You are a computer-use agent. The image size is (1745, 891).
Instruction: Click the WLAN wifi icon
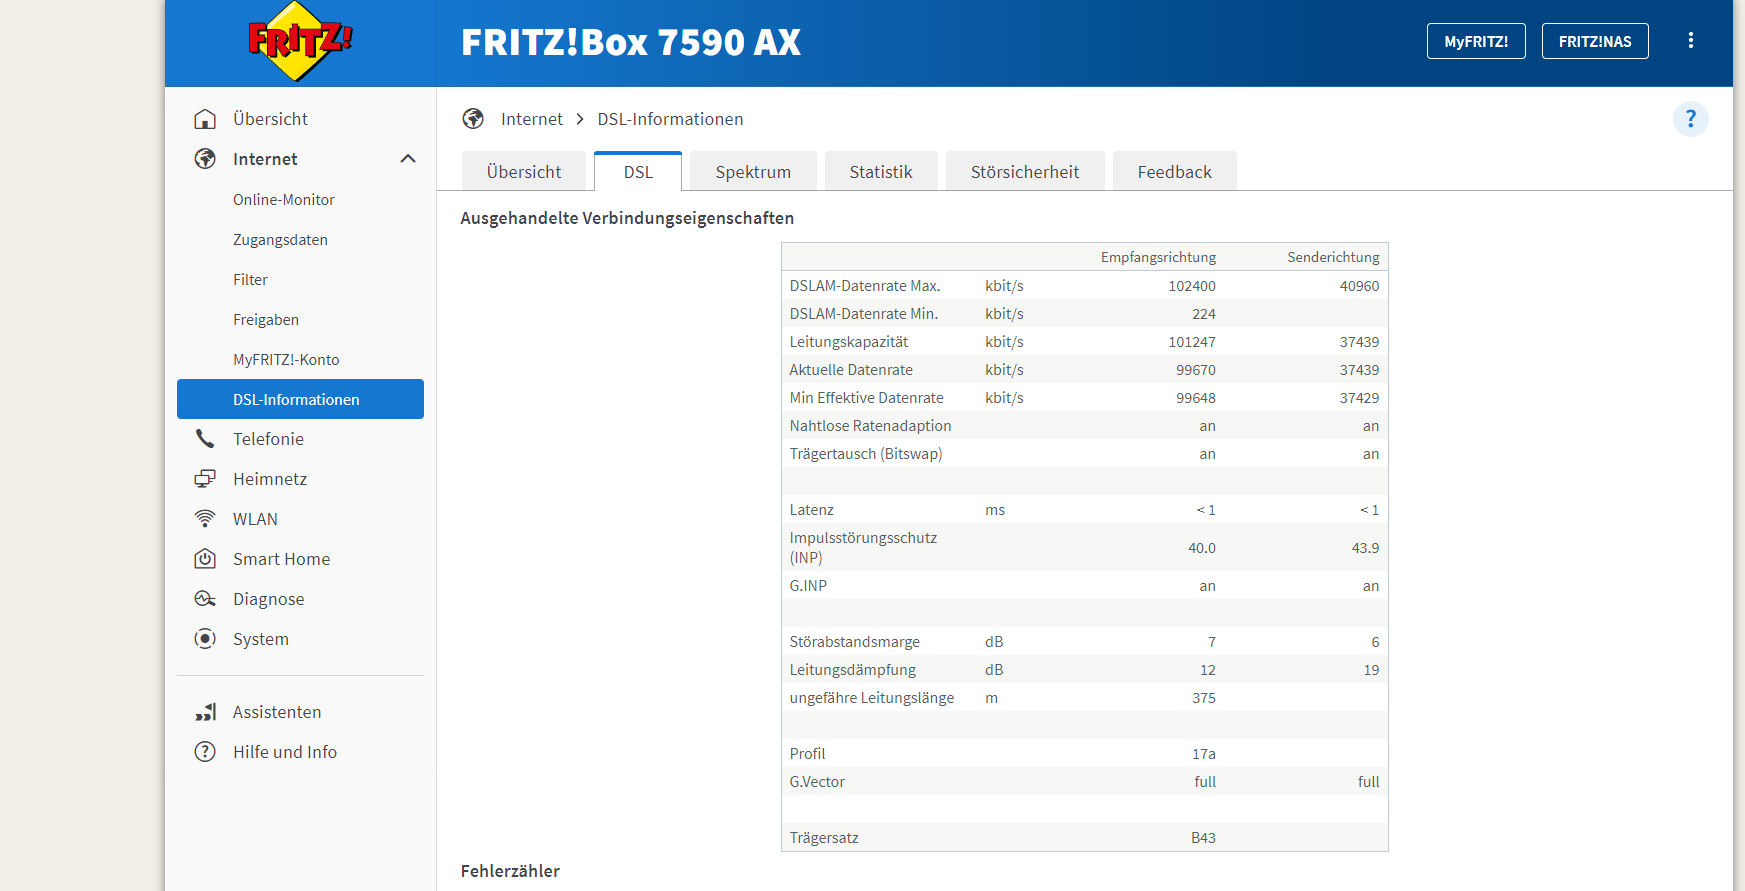[205, 519]
